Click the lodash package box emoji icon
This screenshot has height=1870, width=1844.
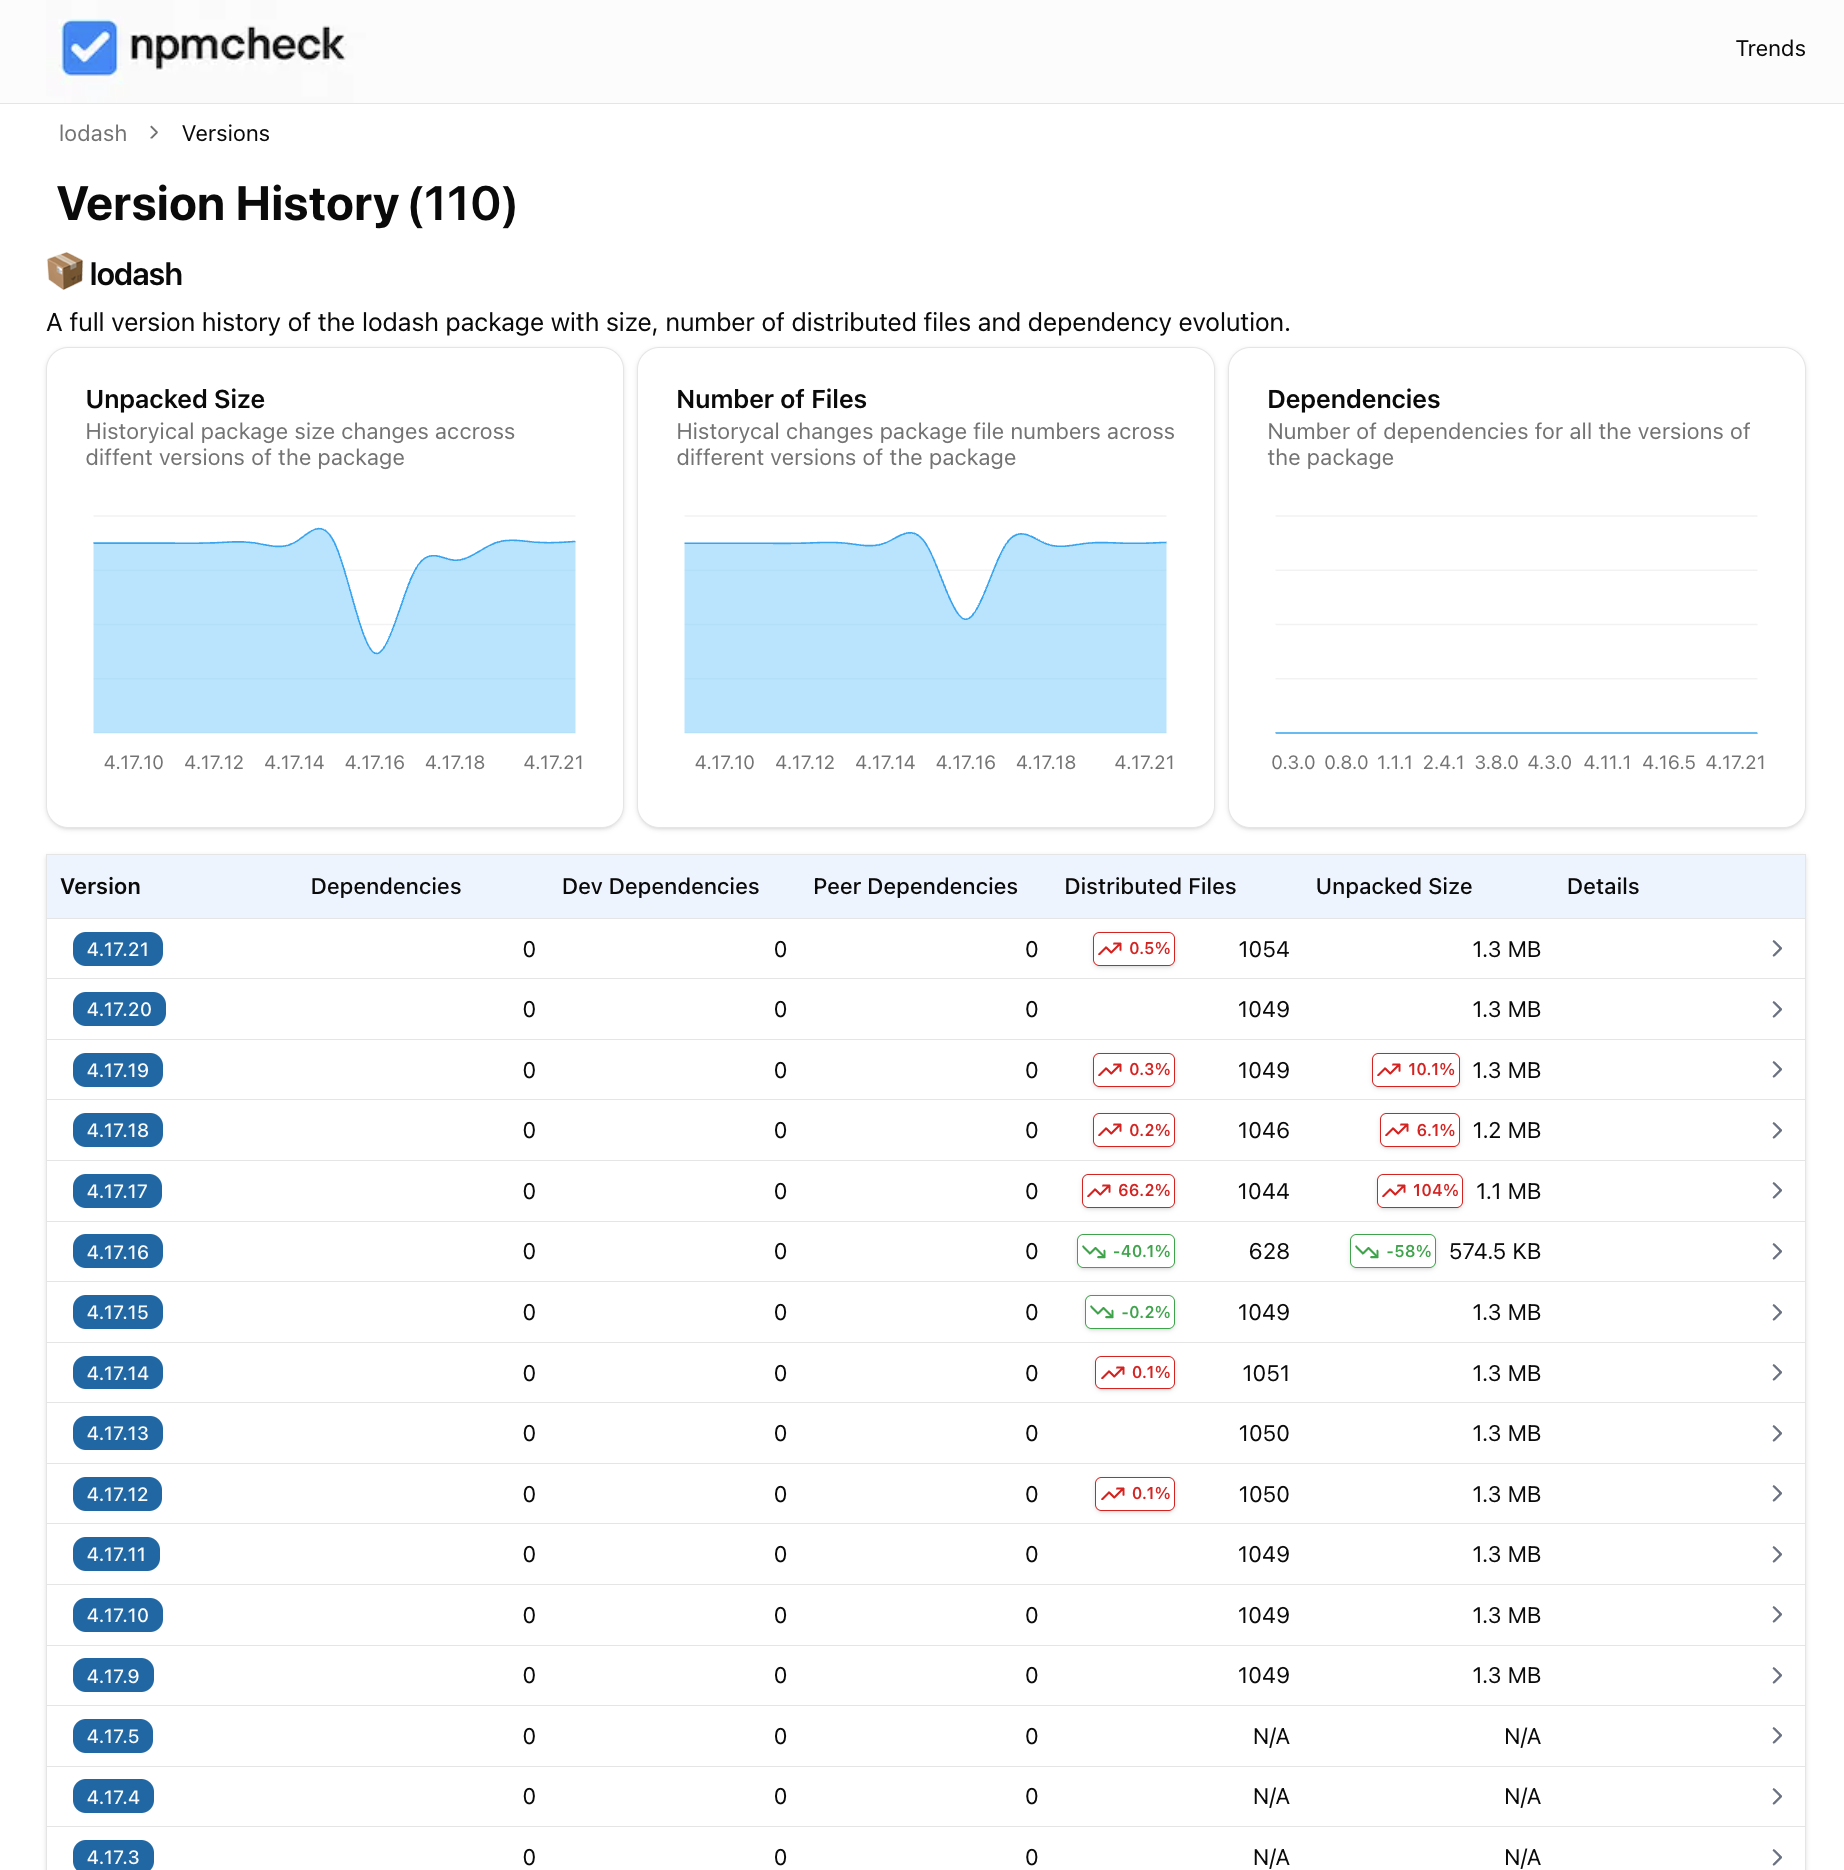[x=65, y=272]
